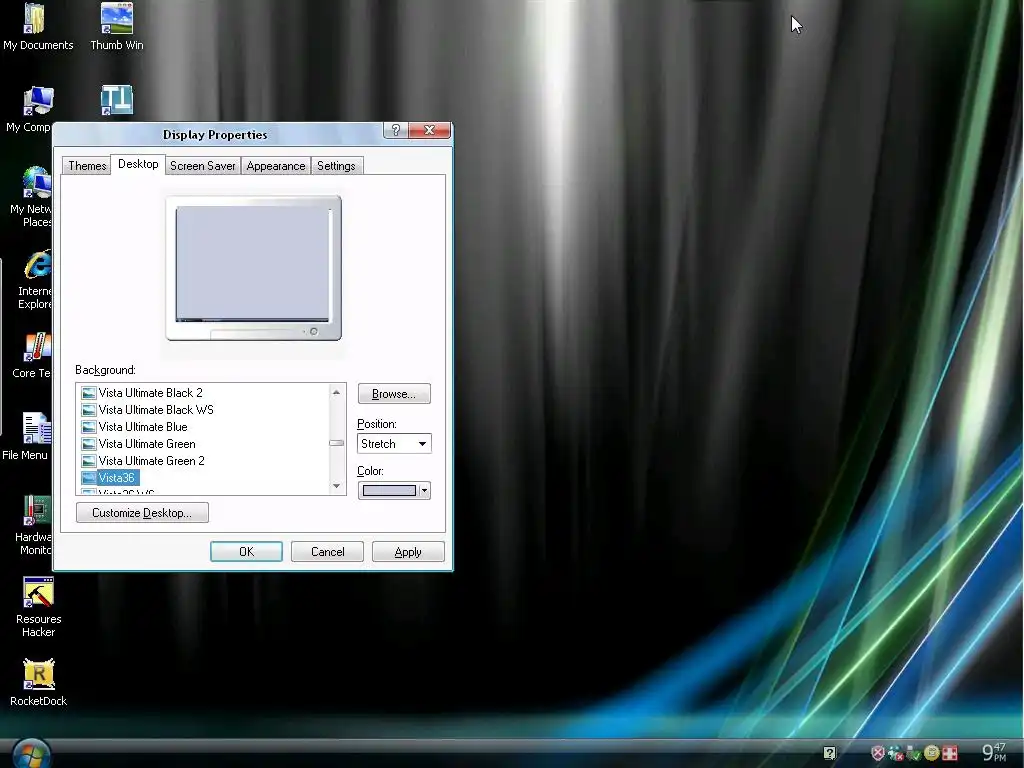
Task: Select Vista Ultimate Green background
Action: [x=147, y=443]
